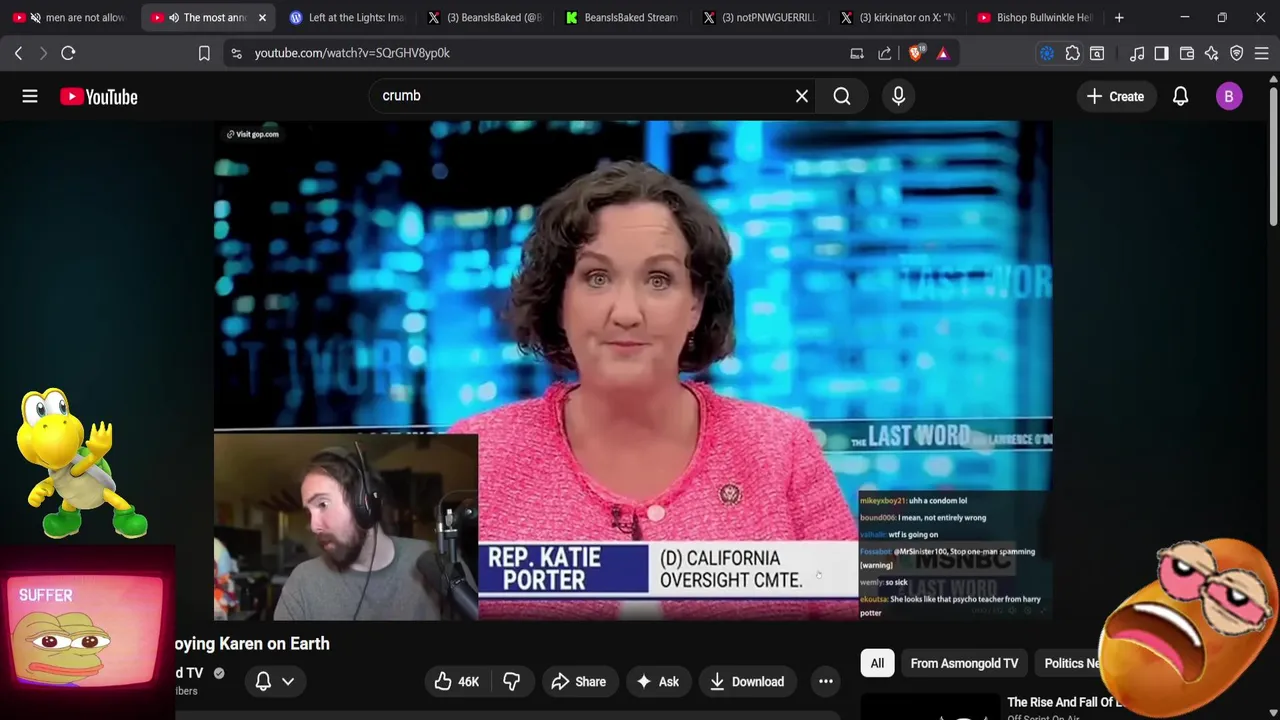
Task: Toggle subscription notification bell under video
Action: tap(263, 682)
